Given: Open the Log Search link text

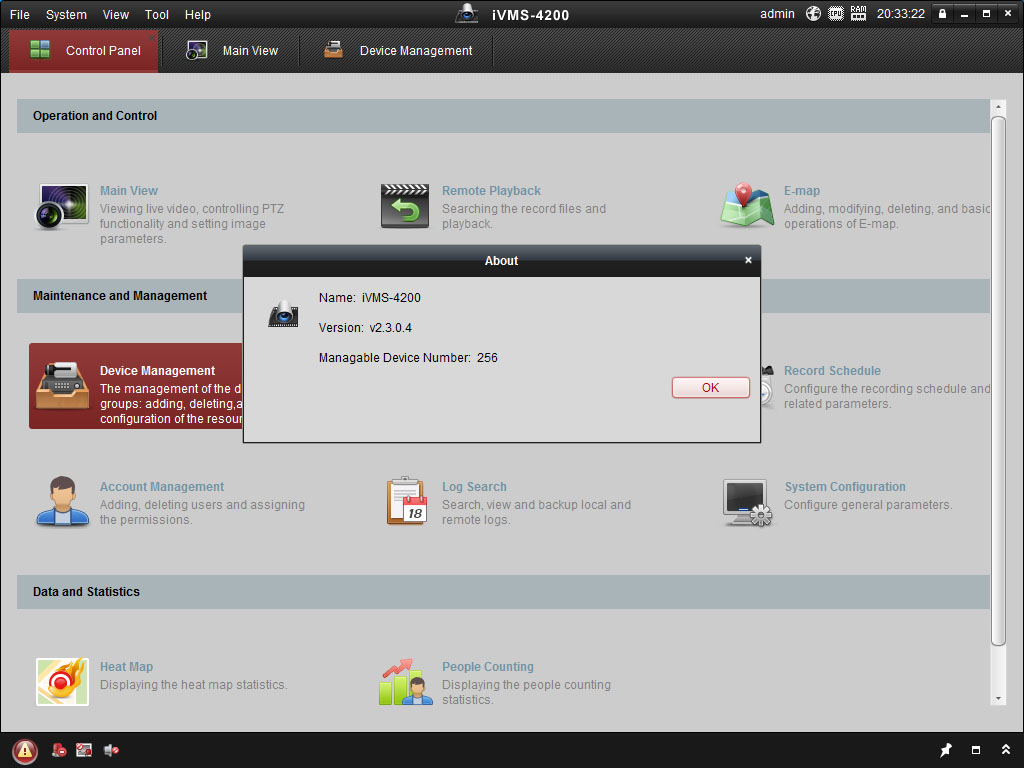Looking at the screenshot, I should (x=474, y=487).
